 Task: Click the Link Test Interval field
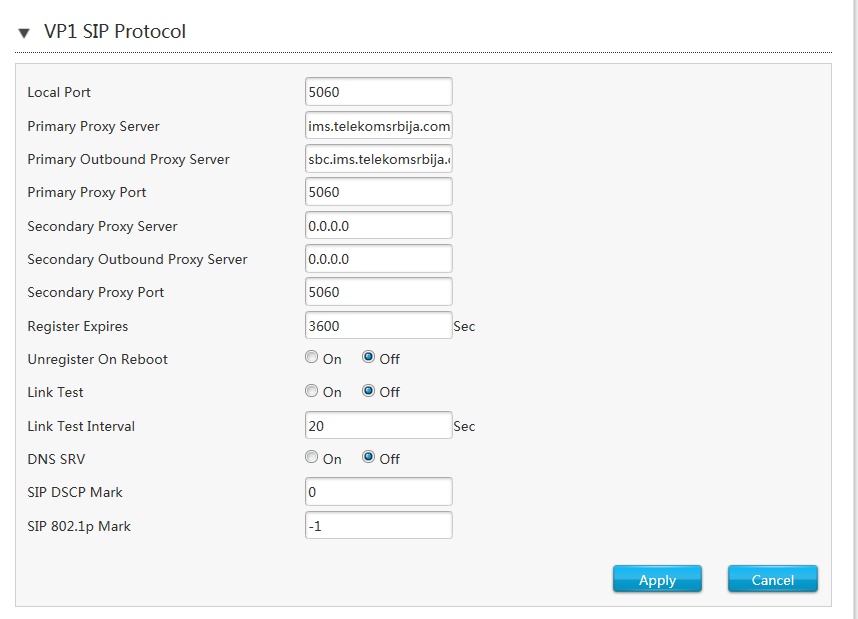point(378,426)
